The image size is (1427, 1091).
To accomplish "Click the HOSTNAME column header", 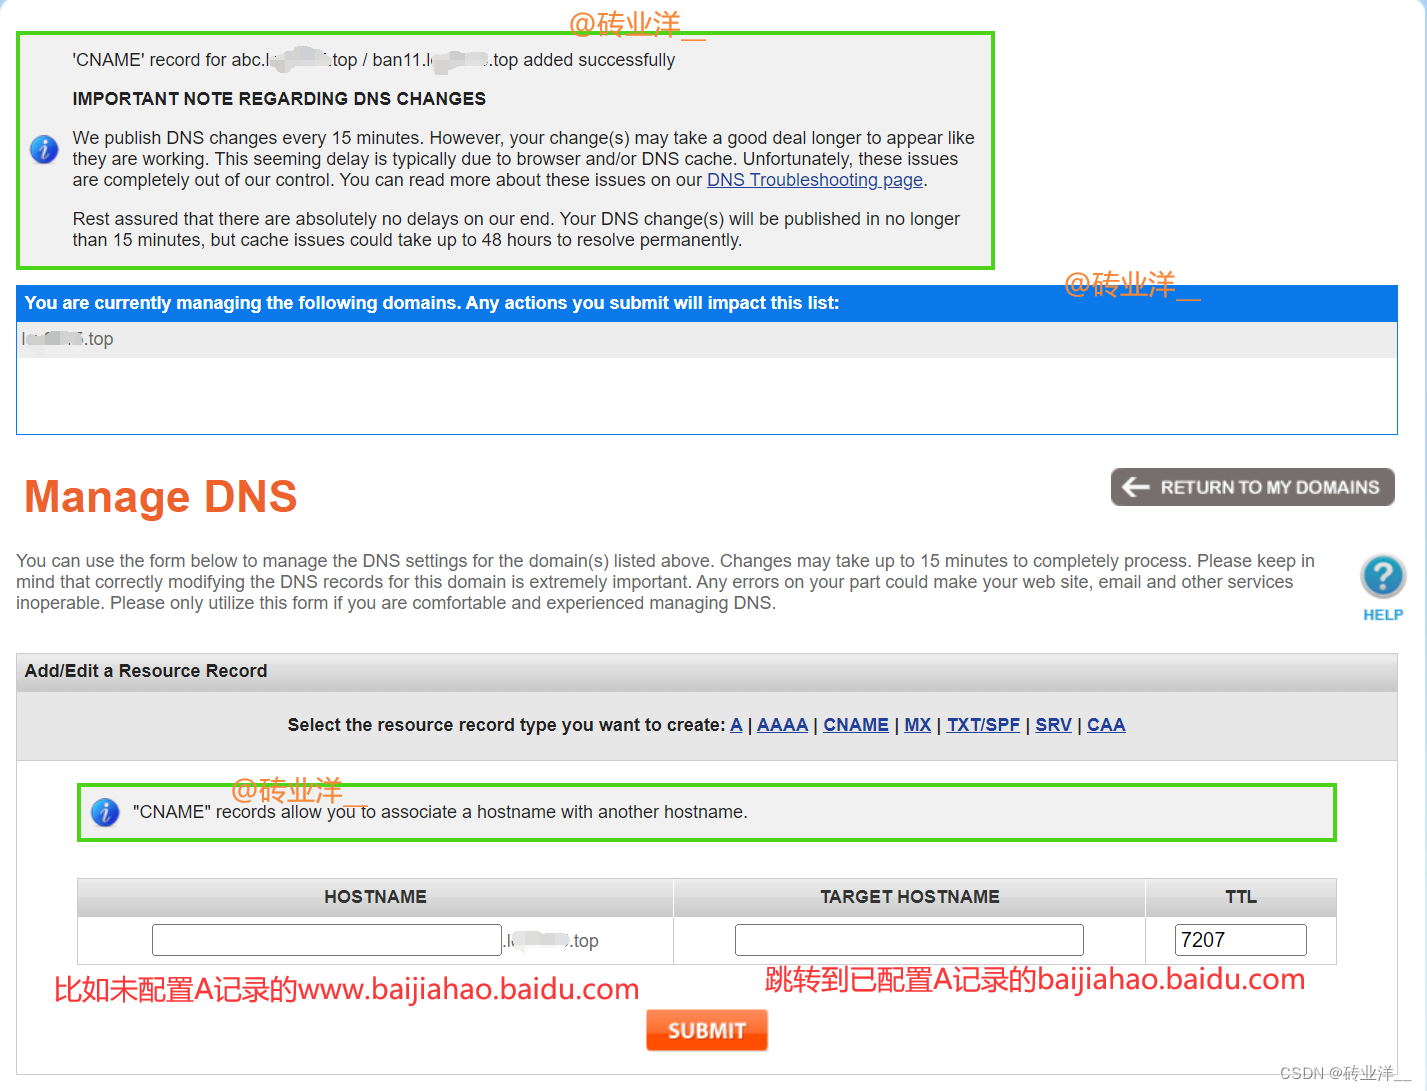I will click(375, 897).
